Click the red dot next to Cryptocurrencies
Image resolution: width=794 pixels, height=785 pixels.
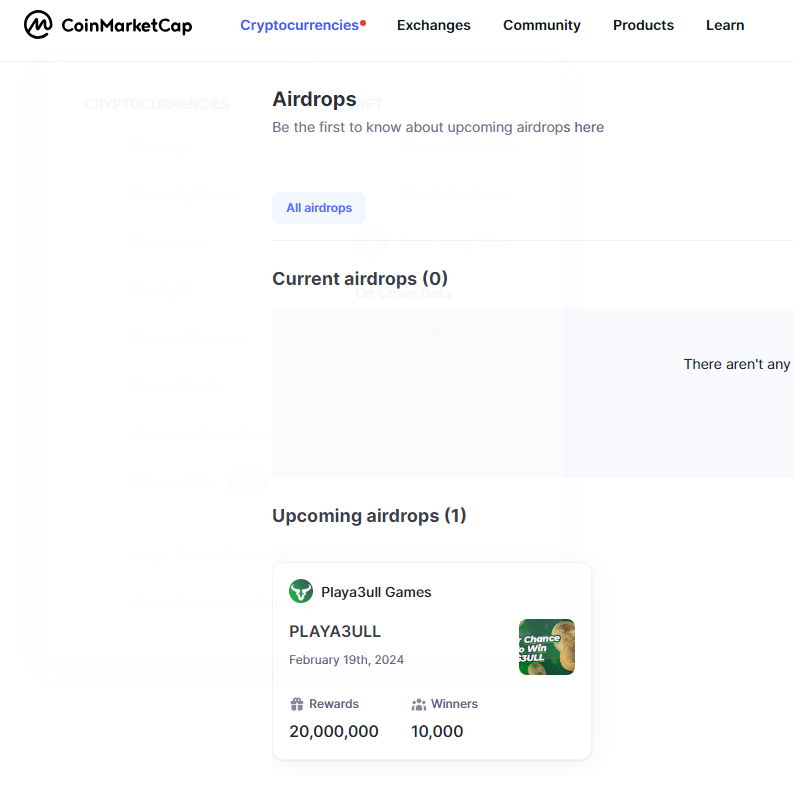(x=363, y=22)
